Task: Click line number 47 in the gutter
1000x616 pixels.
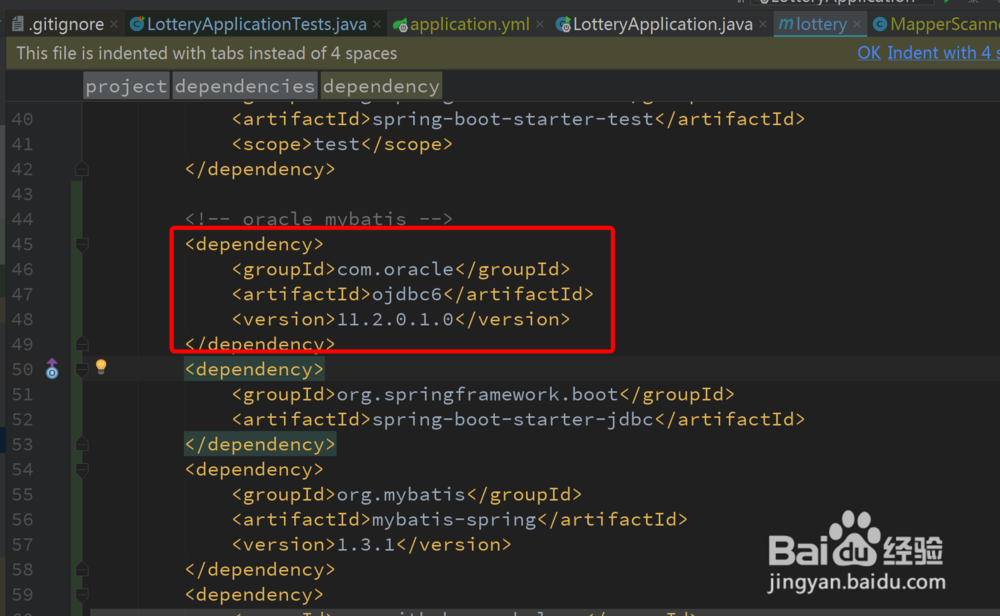Action: (x=22, y=295)
